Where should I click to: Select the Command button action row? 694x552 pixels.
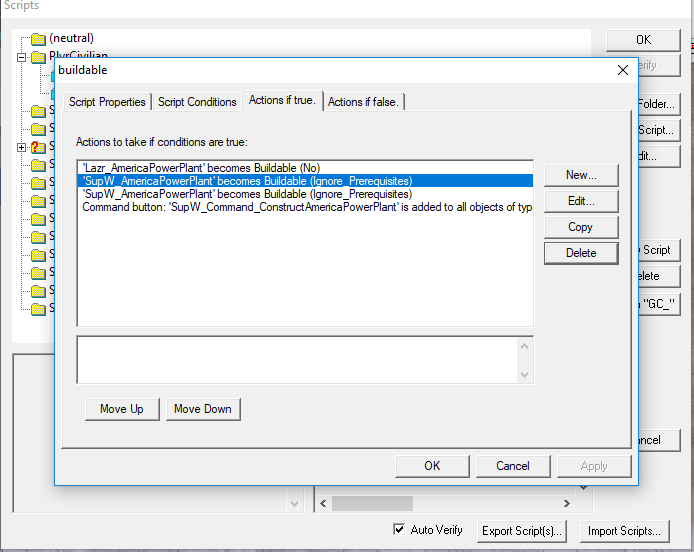300,207
